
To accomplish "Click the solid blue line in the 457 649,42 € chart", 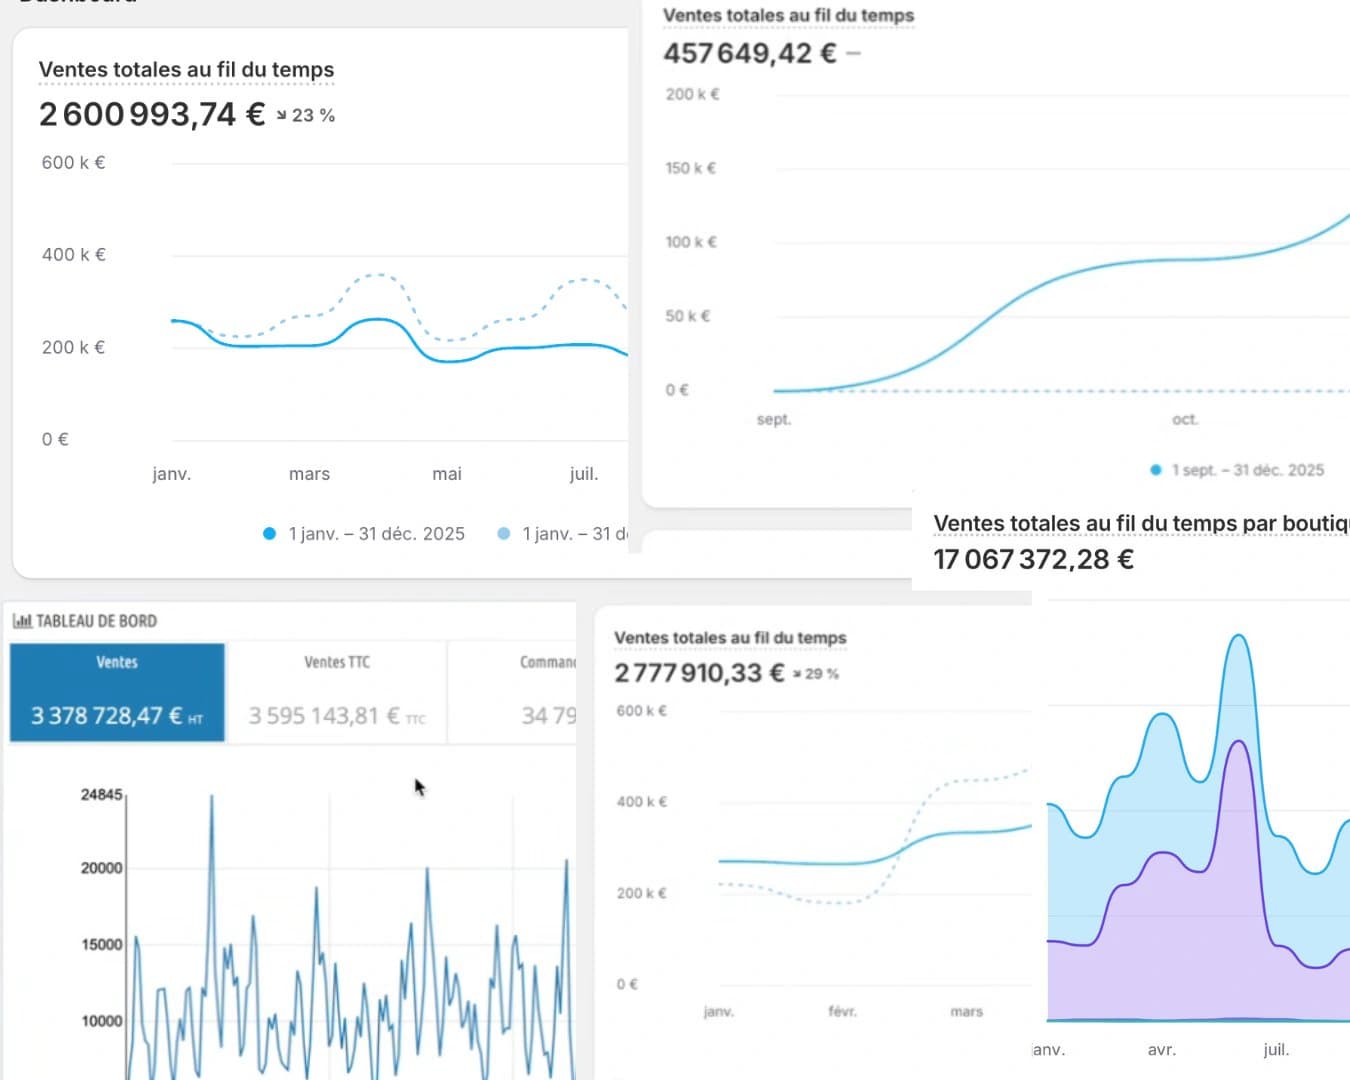I will click(x=1000, y=310).
